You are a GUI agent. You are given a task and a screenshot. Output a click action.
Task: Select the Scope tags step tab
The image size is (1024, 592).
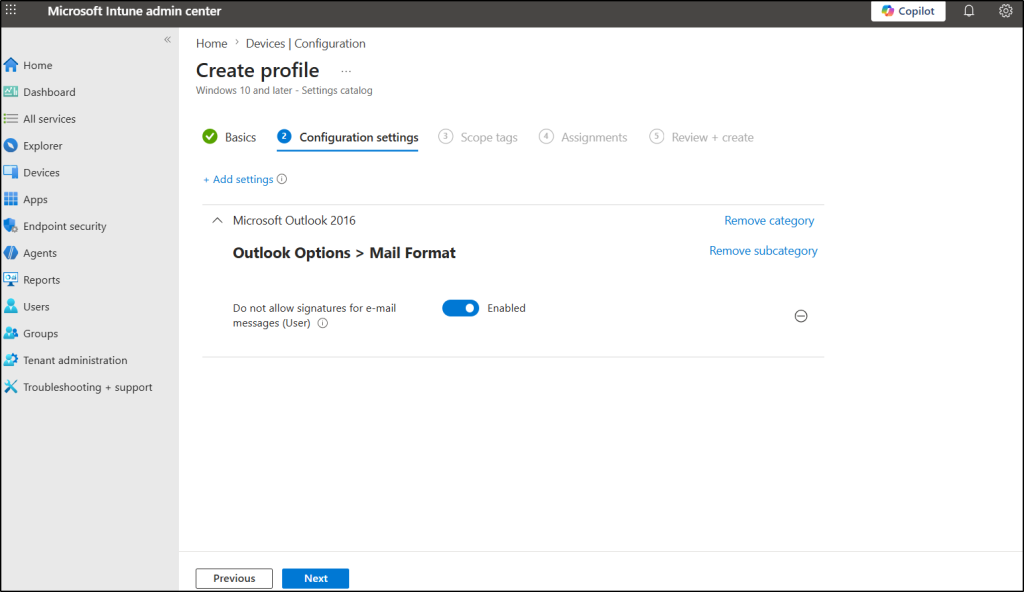(x=478, y=137)
